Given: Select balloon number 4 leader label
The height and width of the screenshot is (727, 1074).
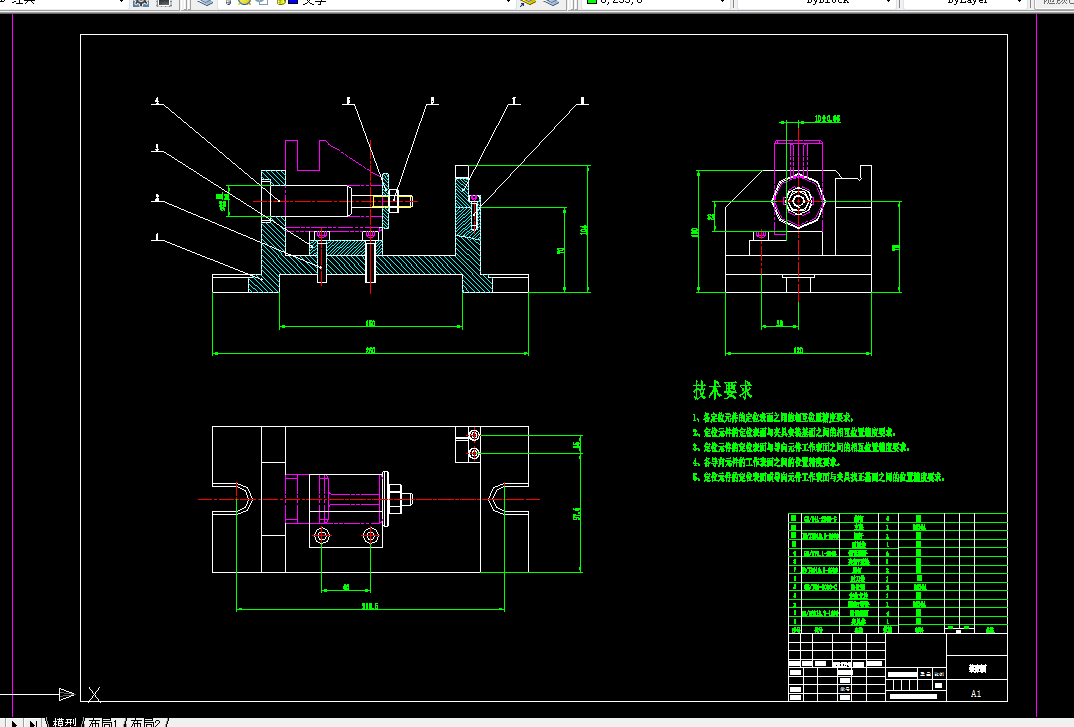Looking at the screenshot, I should click(157, 101).
